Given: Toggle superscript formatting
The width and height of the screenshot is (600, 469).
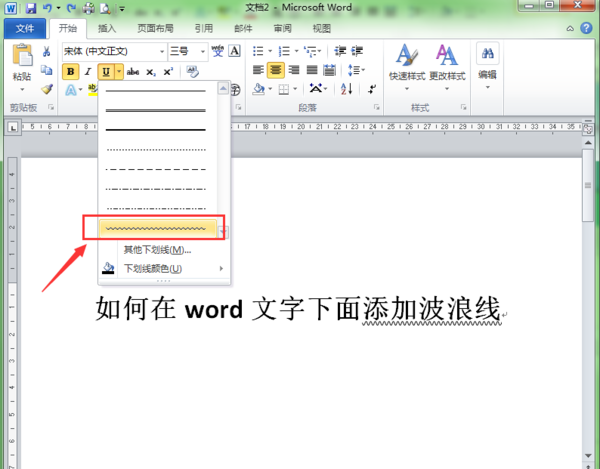Looking at the screenshot, I should [168, 72].
